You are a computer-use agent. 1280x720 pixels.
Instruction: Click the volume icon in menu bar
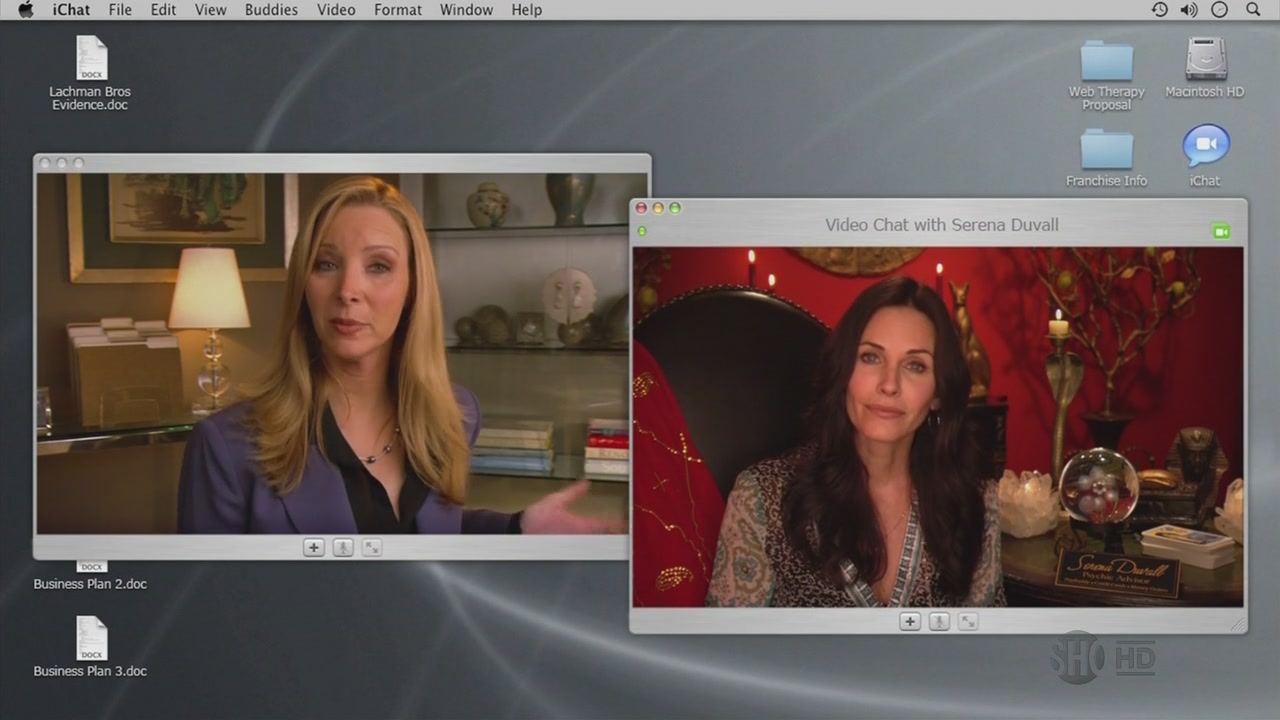pyautogui.click(x=1189, y=9)
